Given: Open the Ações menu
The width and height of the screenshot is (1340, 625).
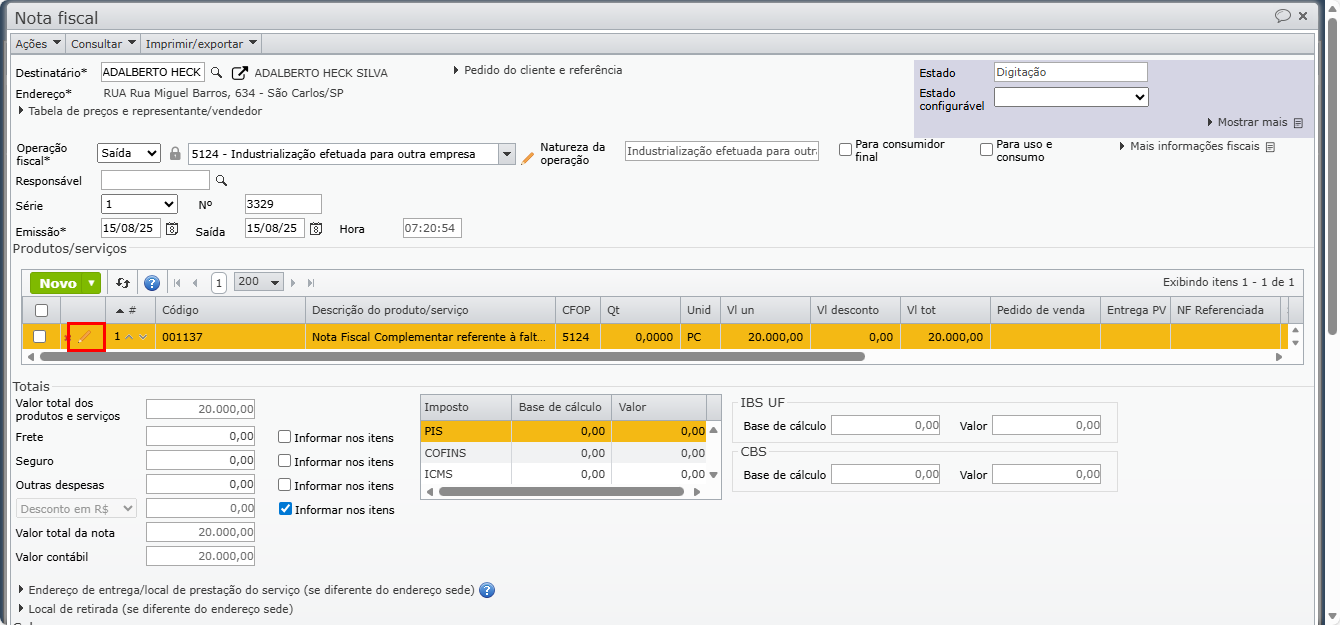Looking at the screenshot, I should [x=38, y=44].
